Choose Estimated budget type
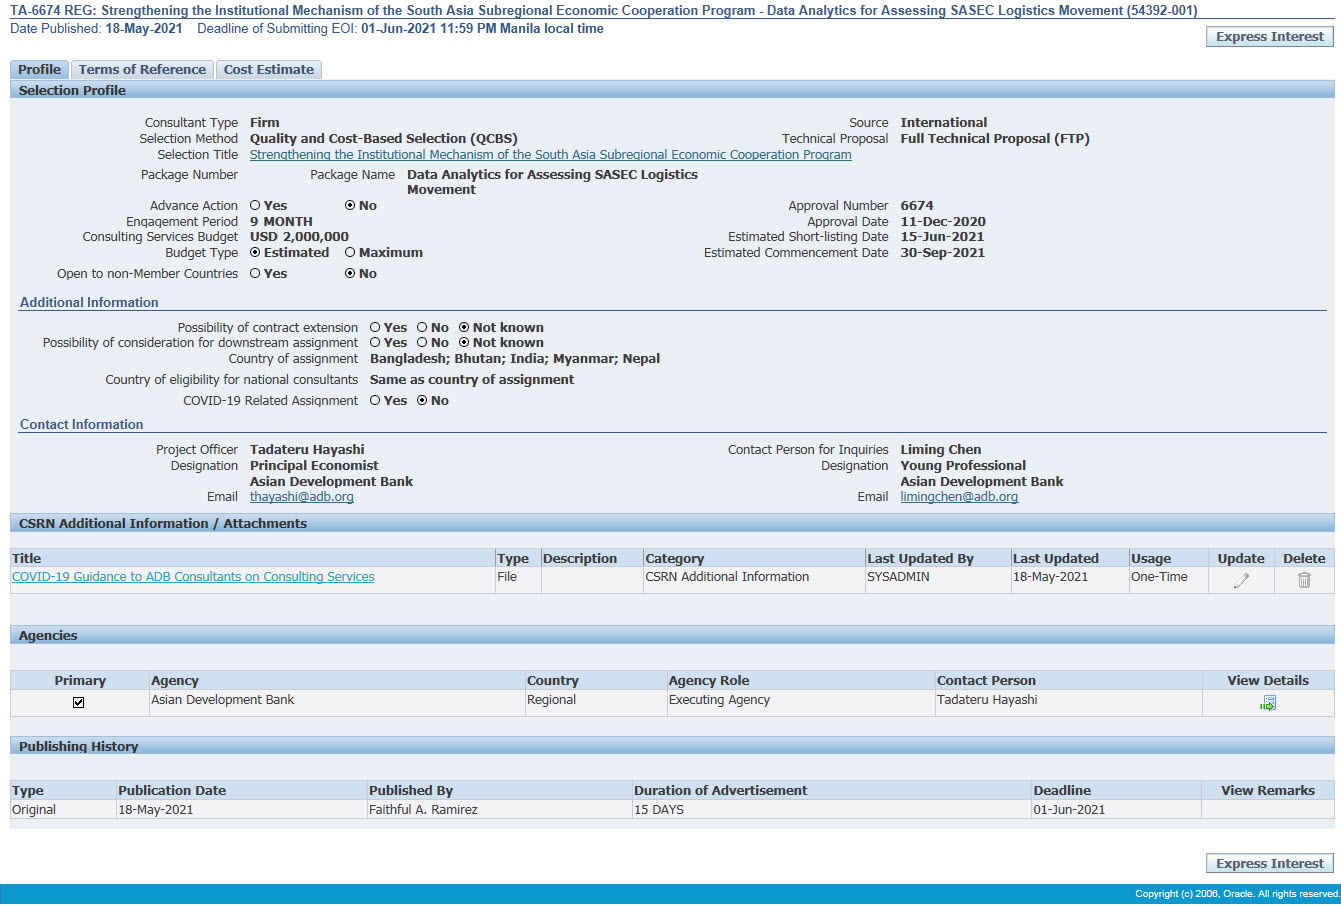1341x906 pixels. [x=255, y=252]
